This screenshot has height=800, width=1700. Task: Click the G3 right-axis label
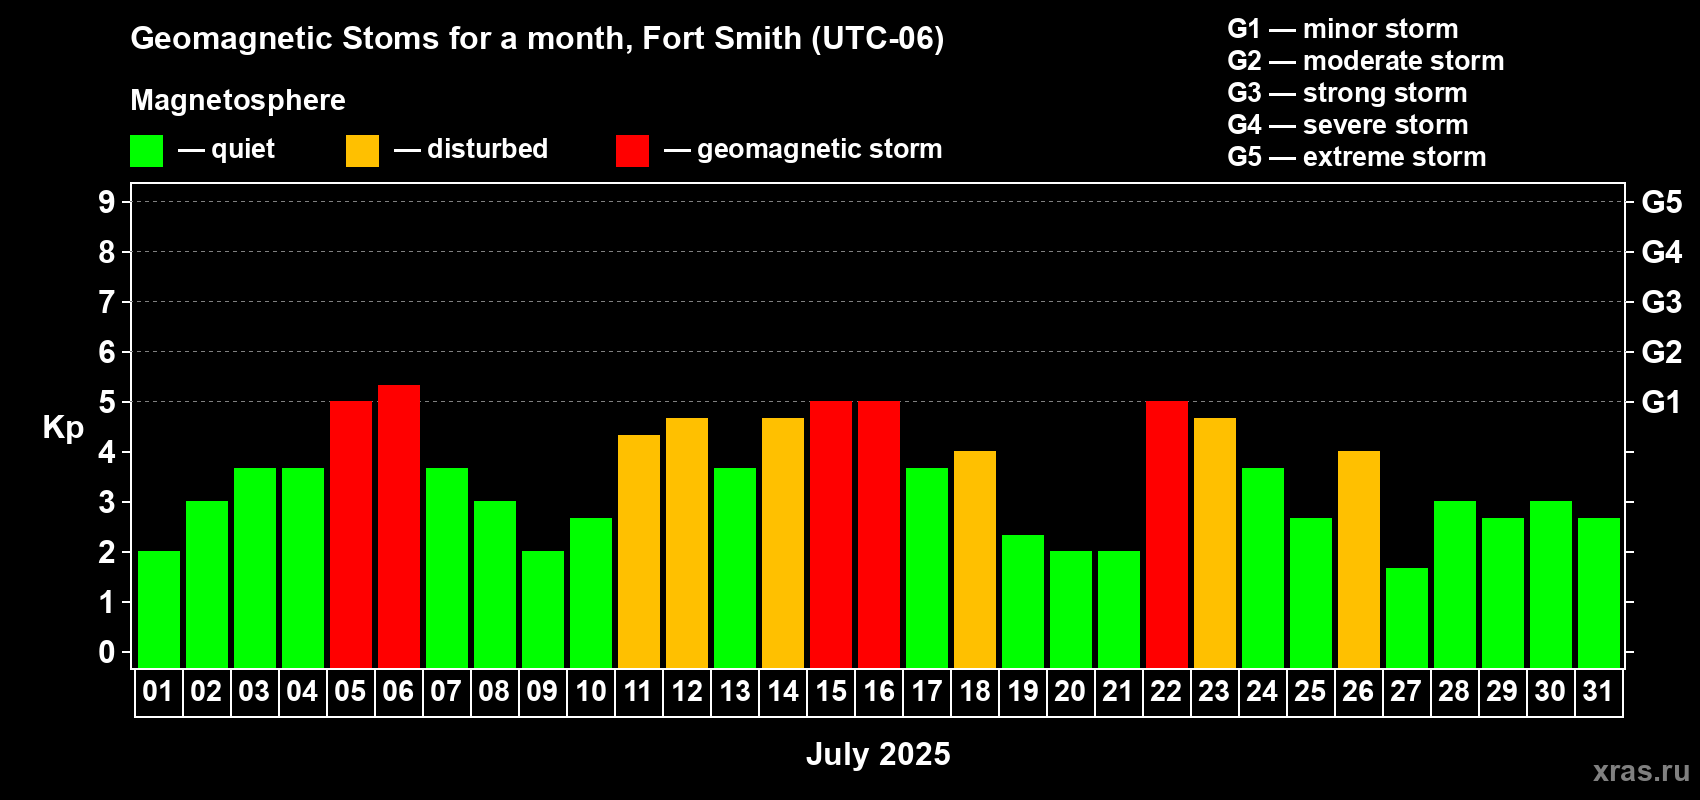point(1661,302)
